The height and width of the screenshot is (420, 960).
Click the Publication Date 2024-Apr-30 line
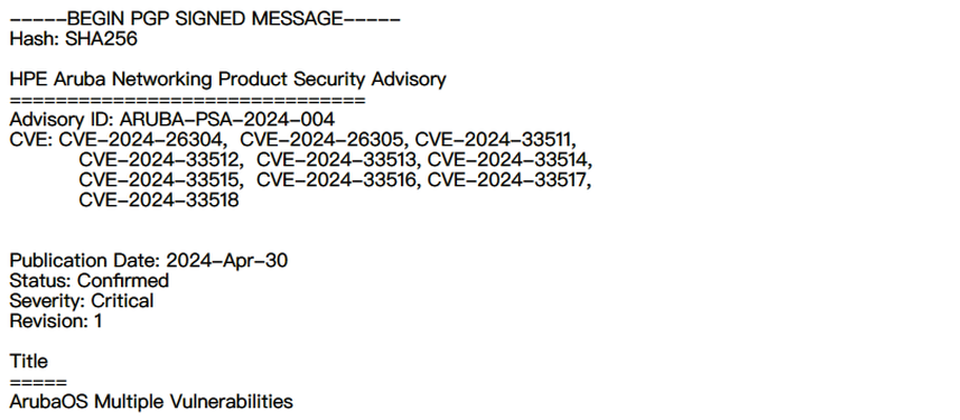149,261
